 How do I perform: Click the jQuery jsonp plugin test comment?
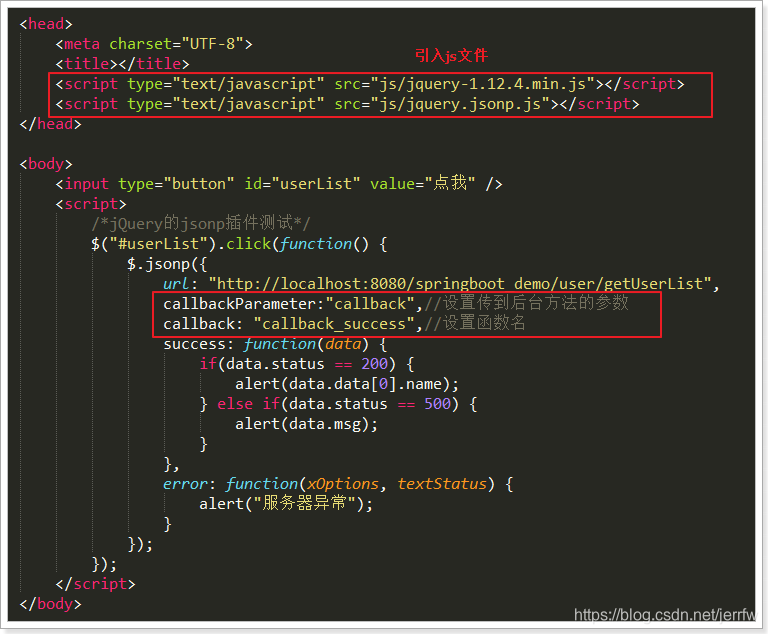pos(201,223)
